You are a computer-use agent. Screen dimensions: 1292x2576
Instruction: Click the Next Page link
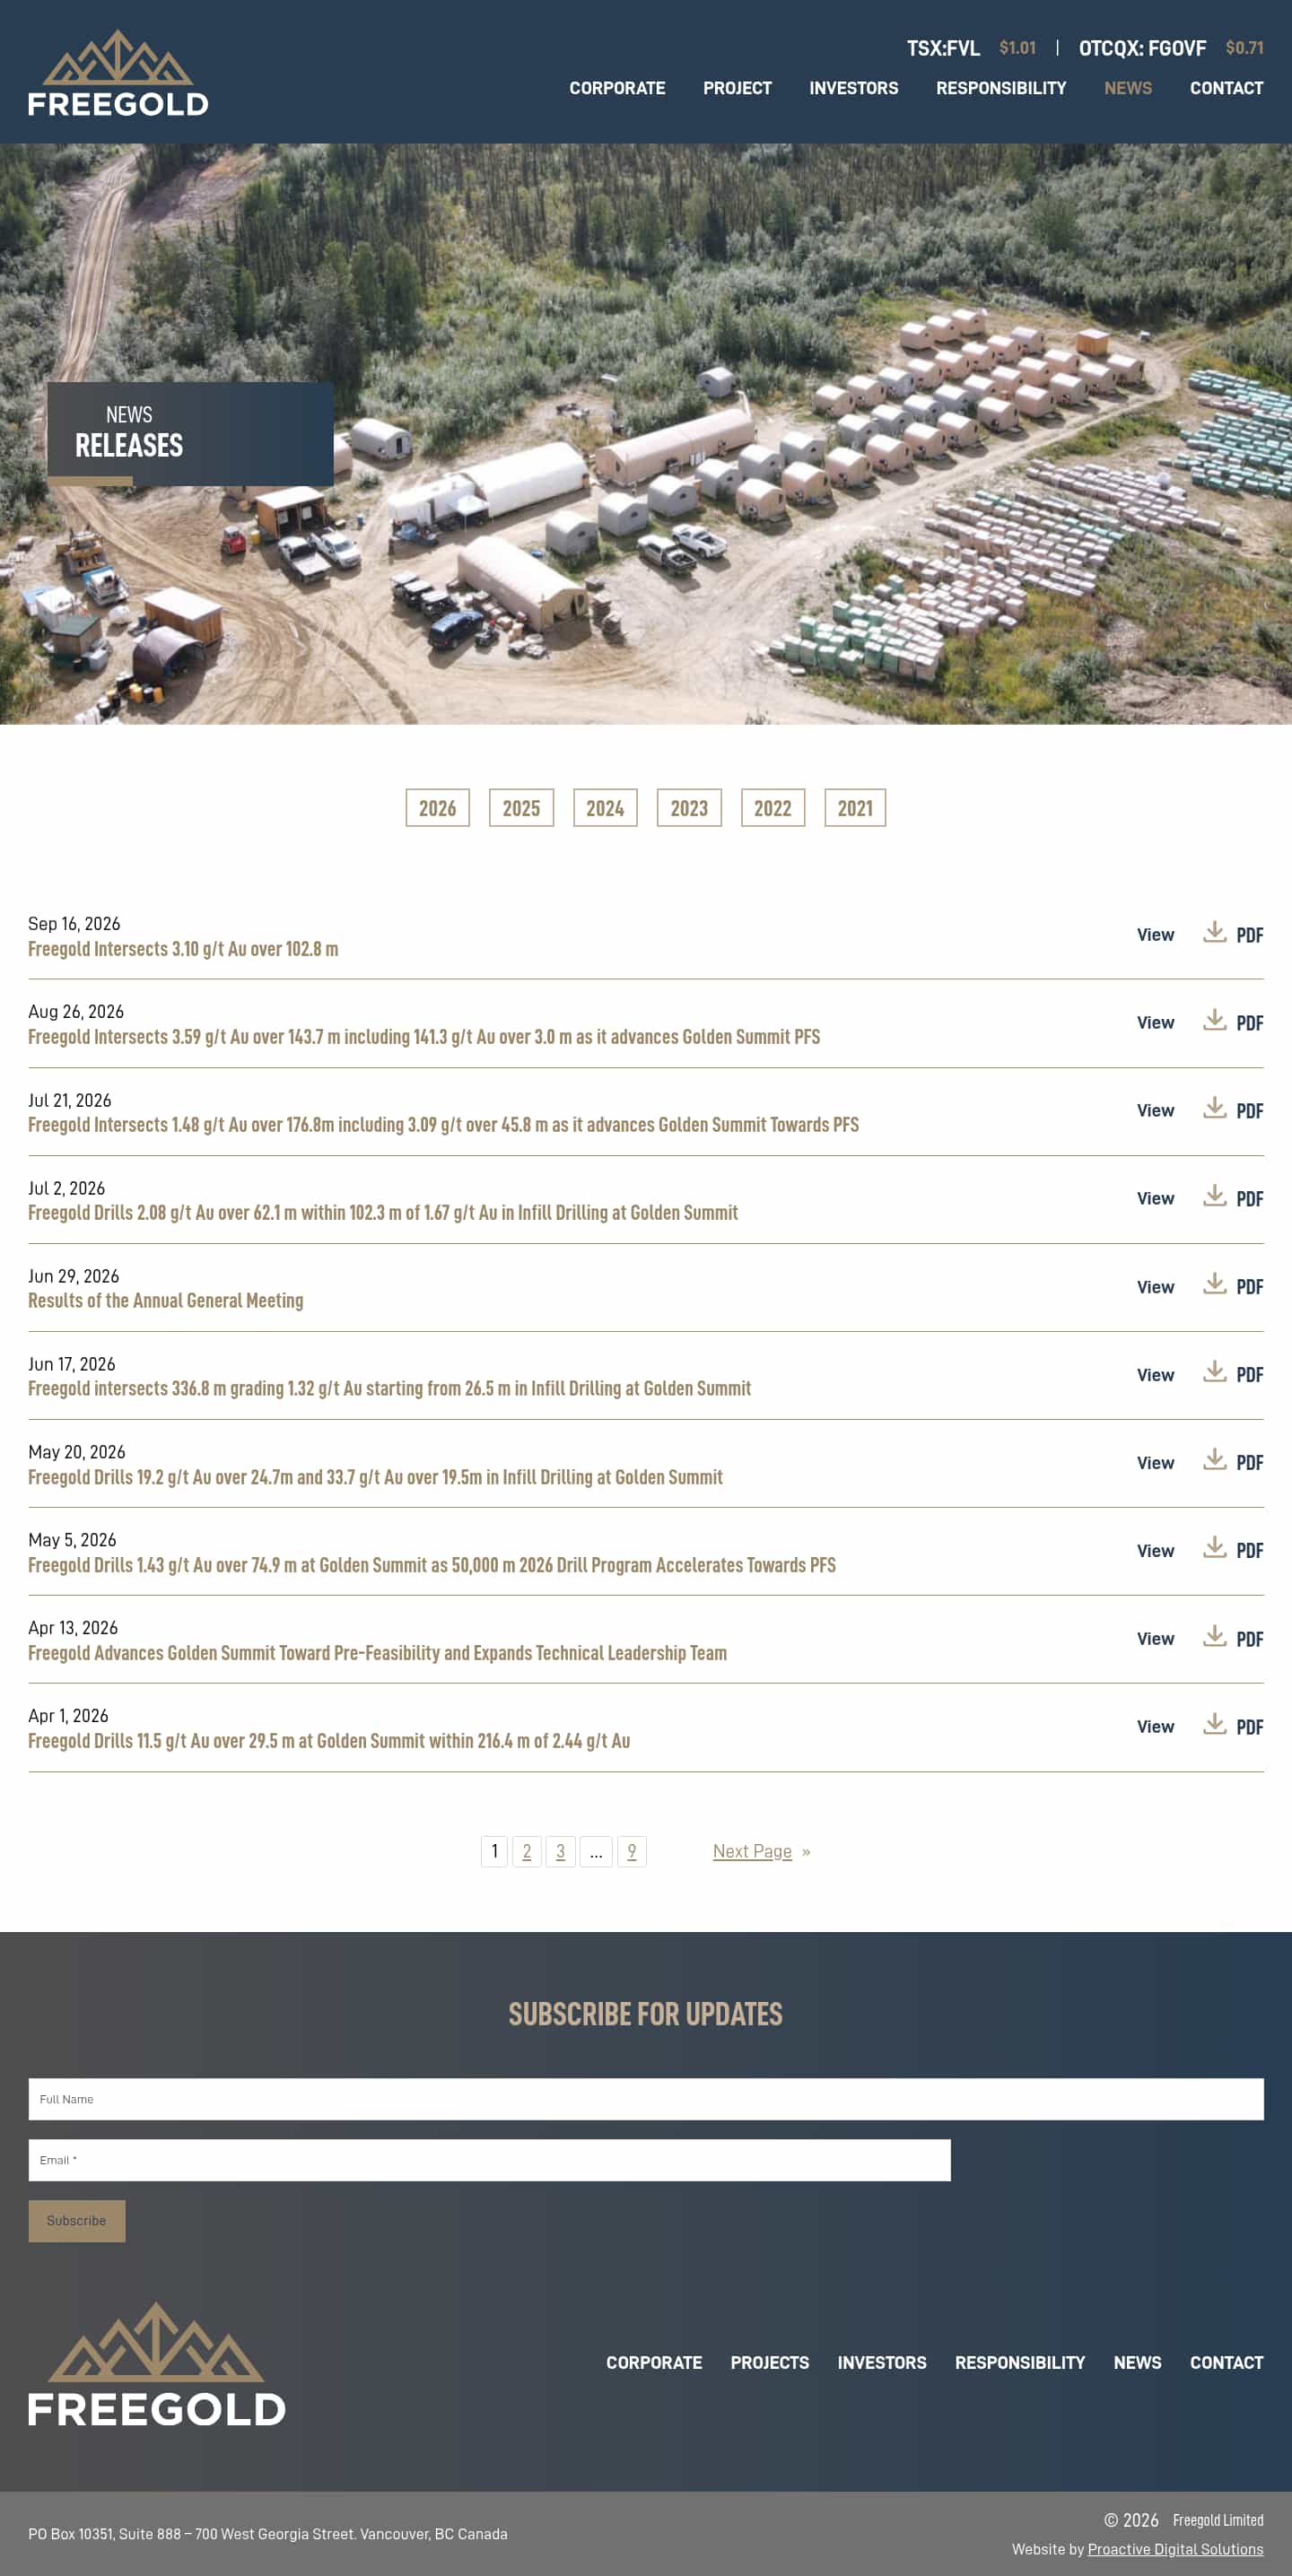(x=761, y=1851)
